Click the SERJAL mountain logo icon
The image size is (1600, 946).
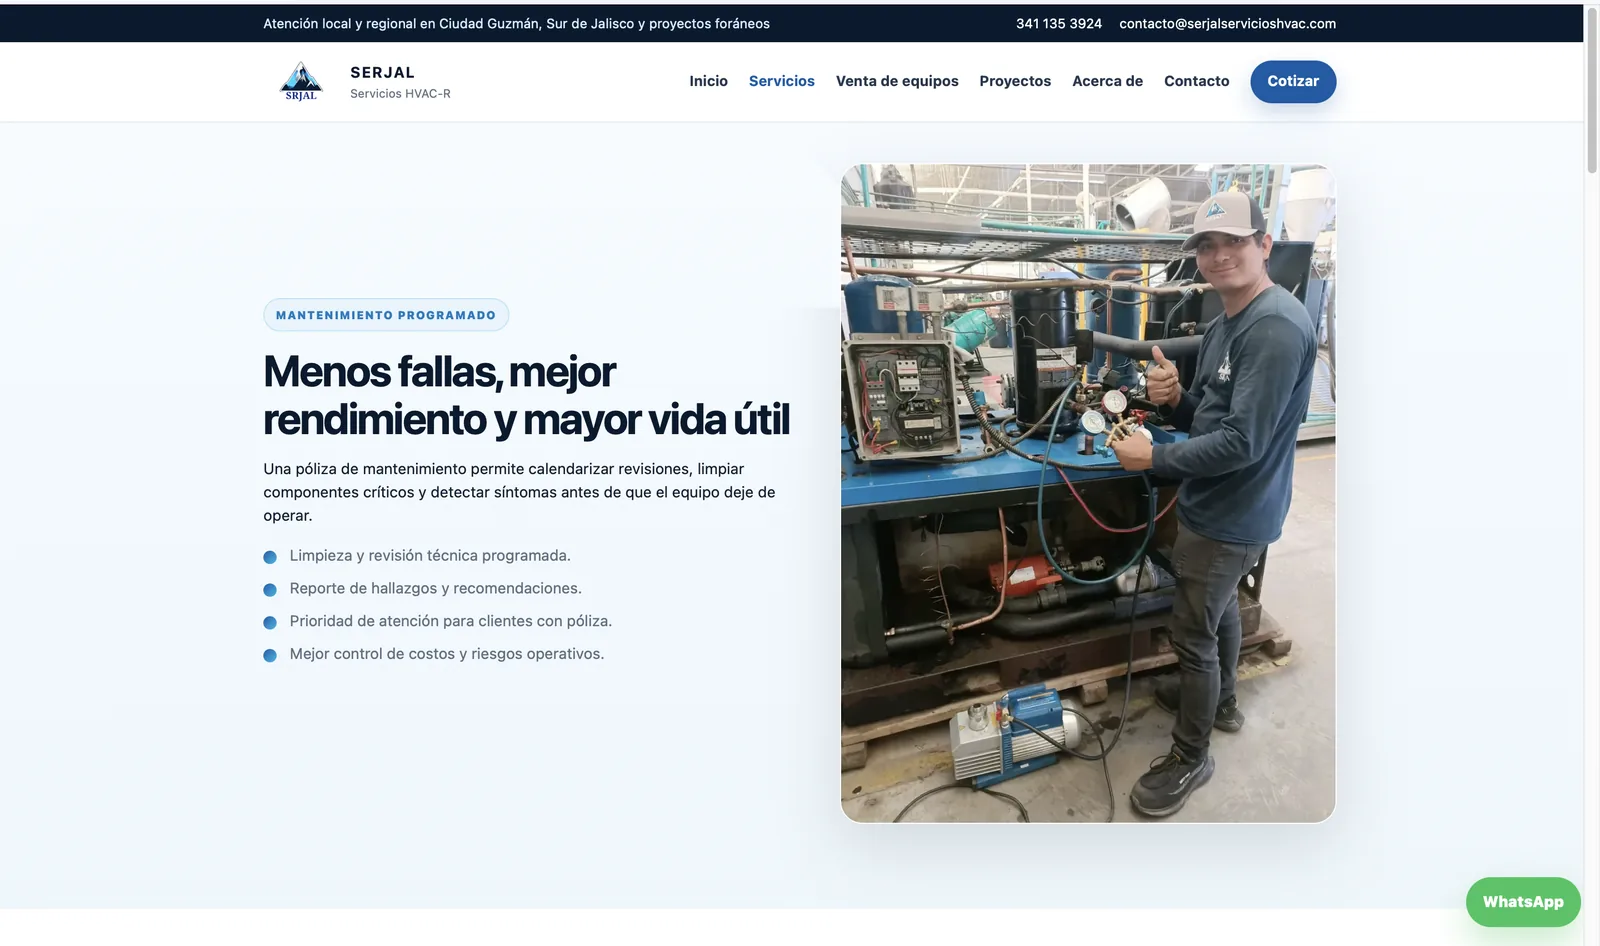pyautogui.click(x=301, y=81)
